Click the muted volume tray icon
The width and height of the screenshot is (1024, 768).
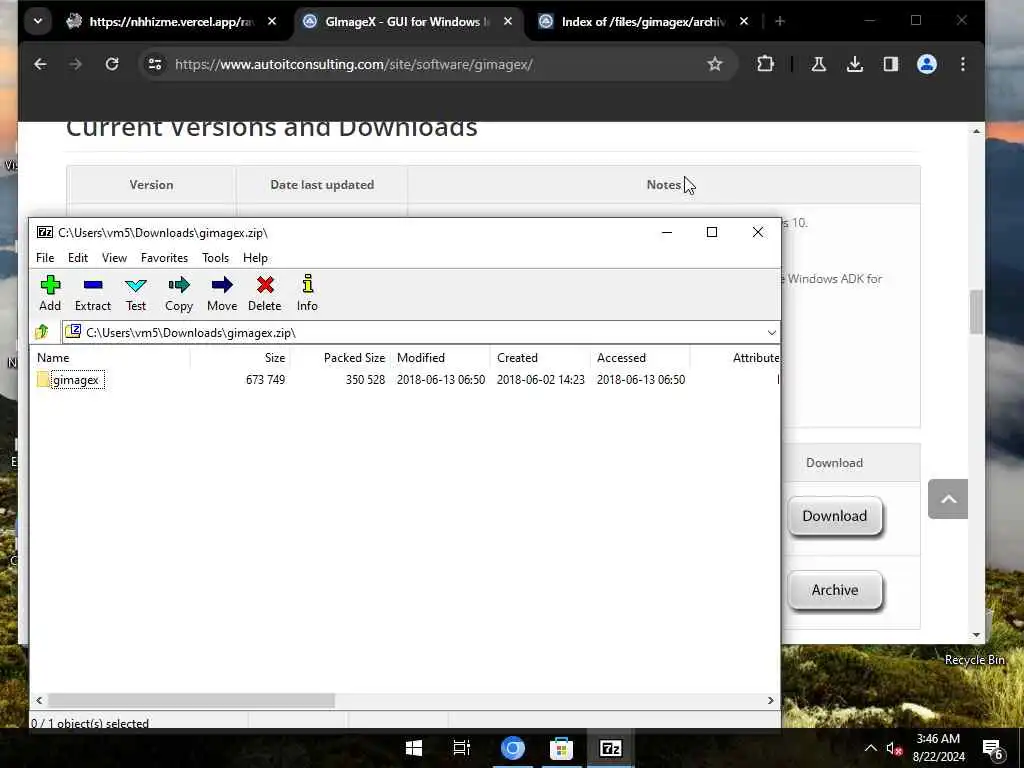(894, 748)
